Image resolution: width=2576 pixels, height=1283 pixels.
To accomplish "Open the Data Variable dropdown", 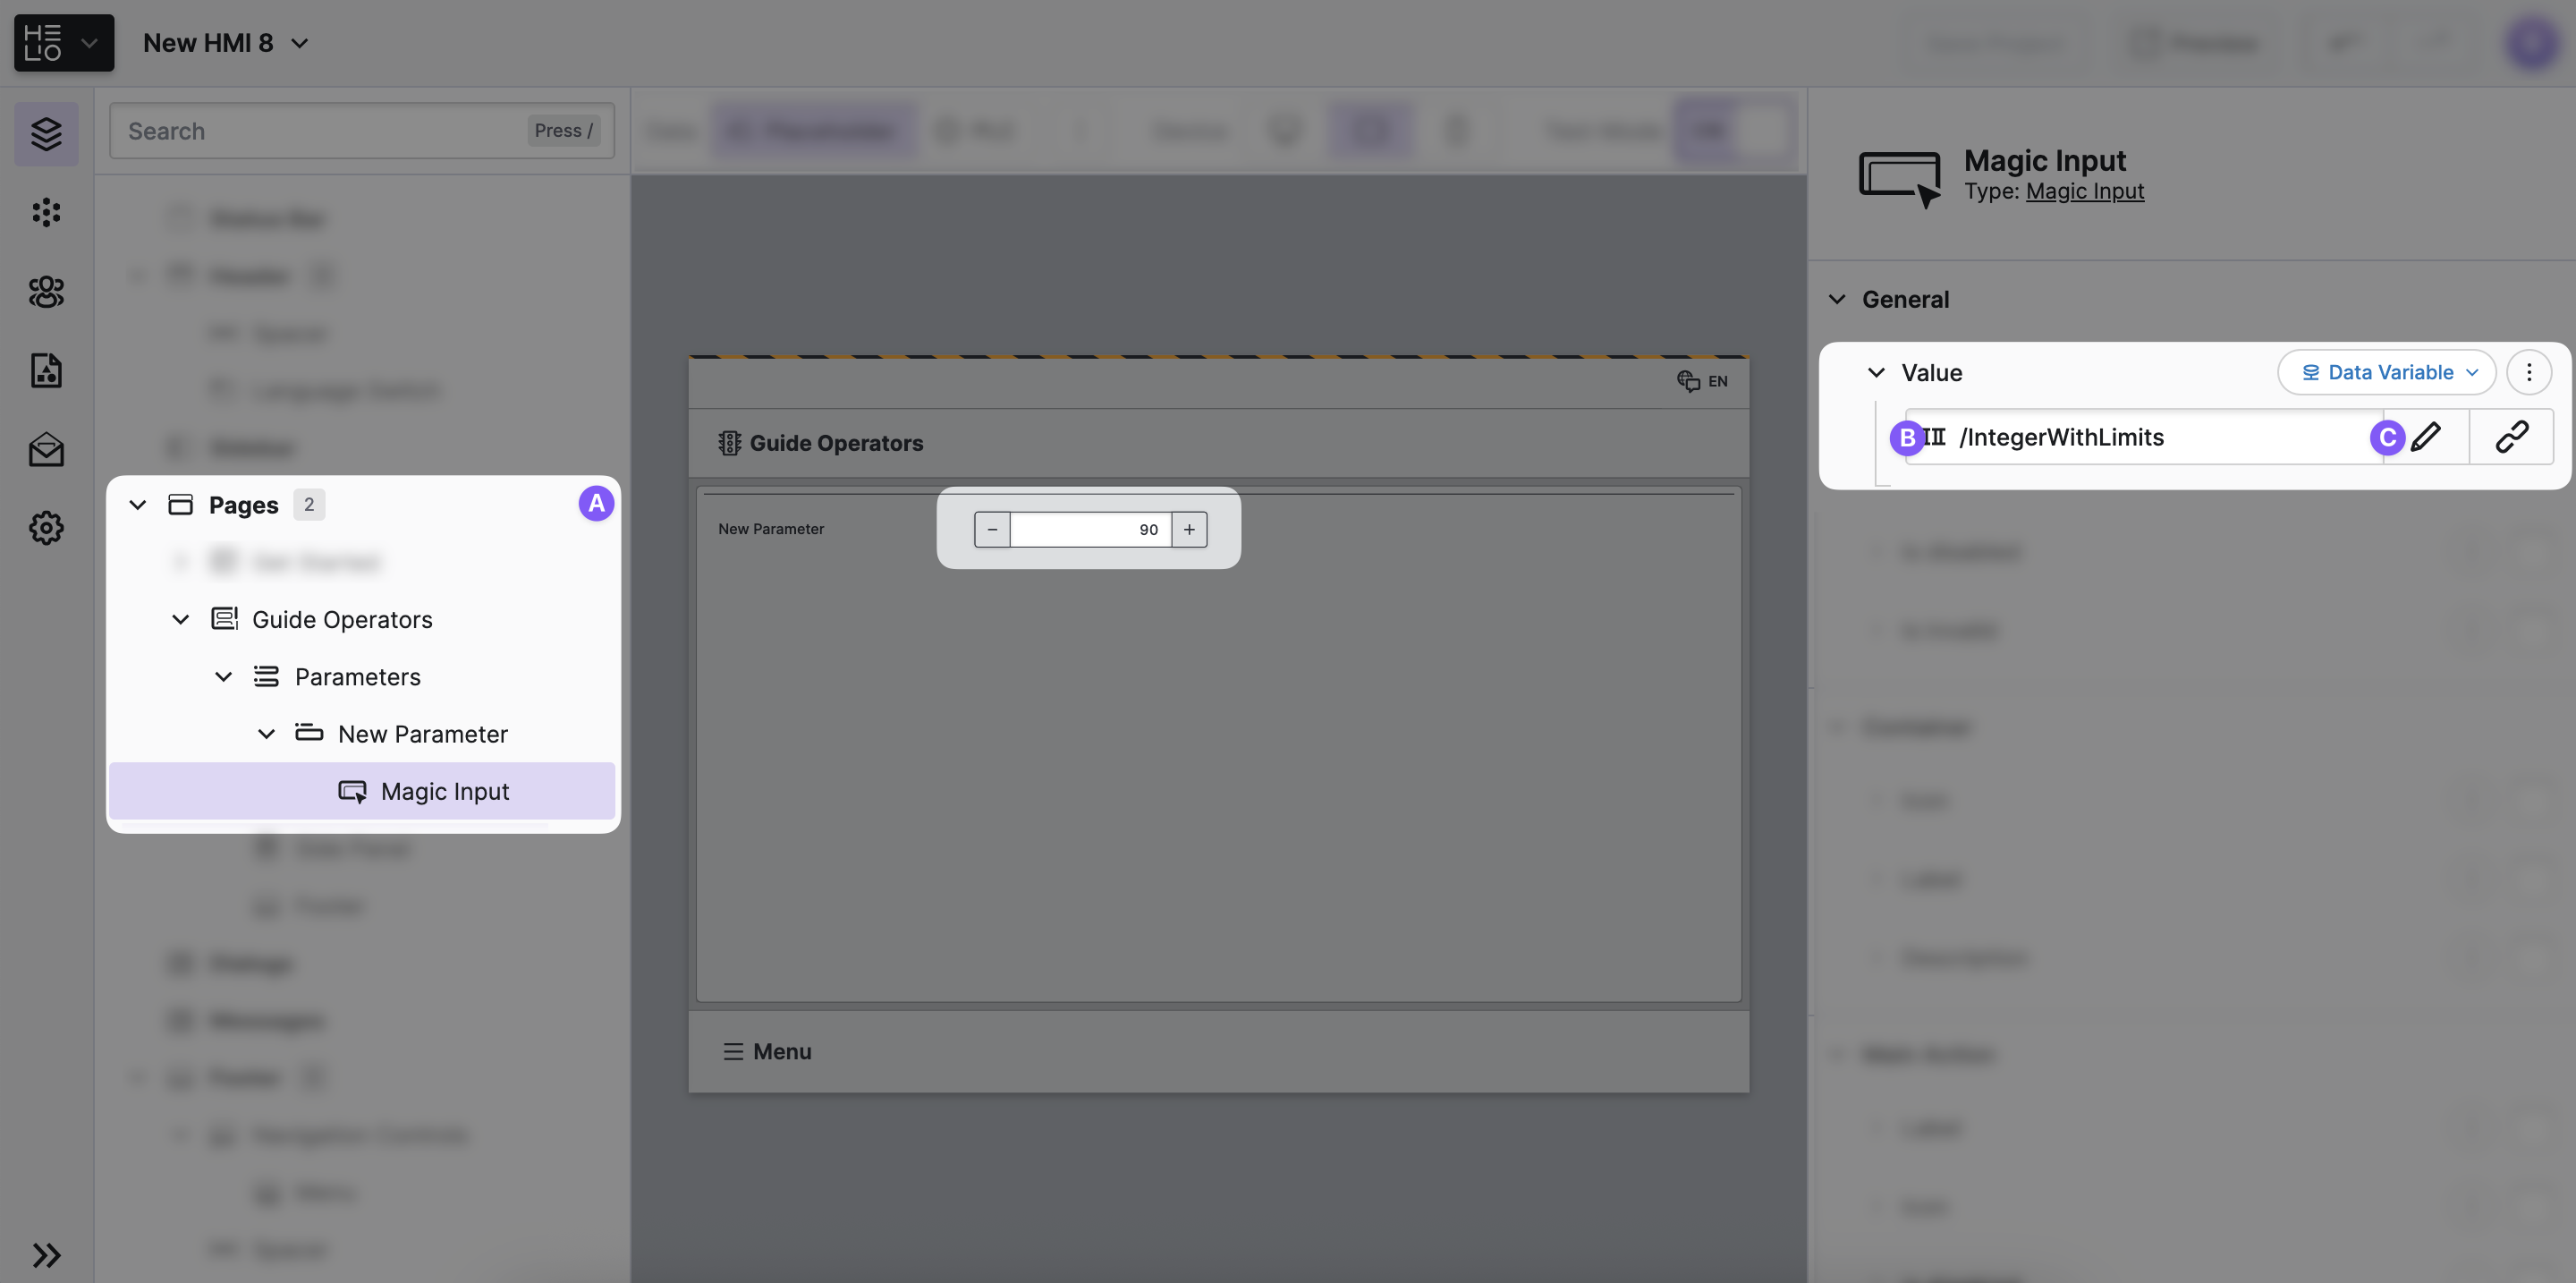I will (2387, 372).
